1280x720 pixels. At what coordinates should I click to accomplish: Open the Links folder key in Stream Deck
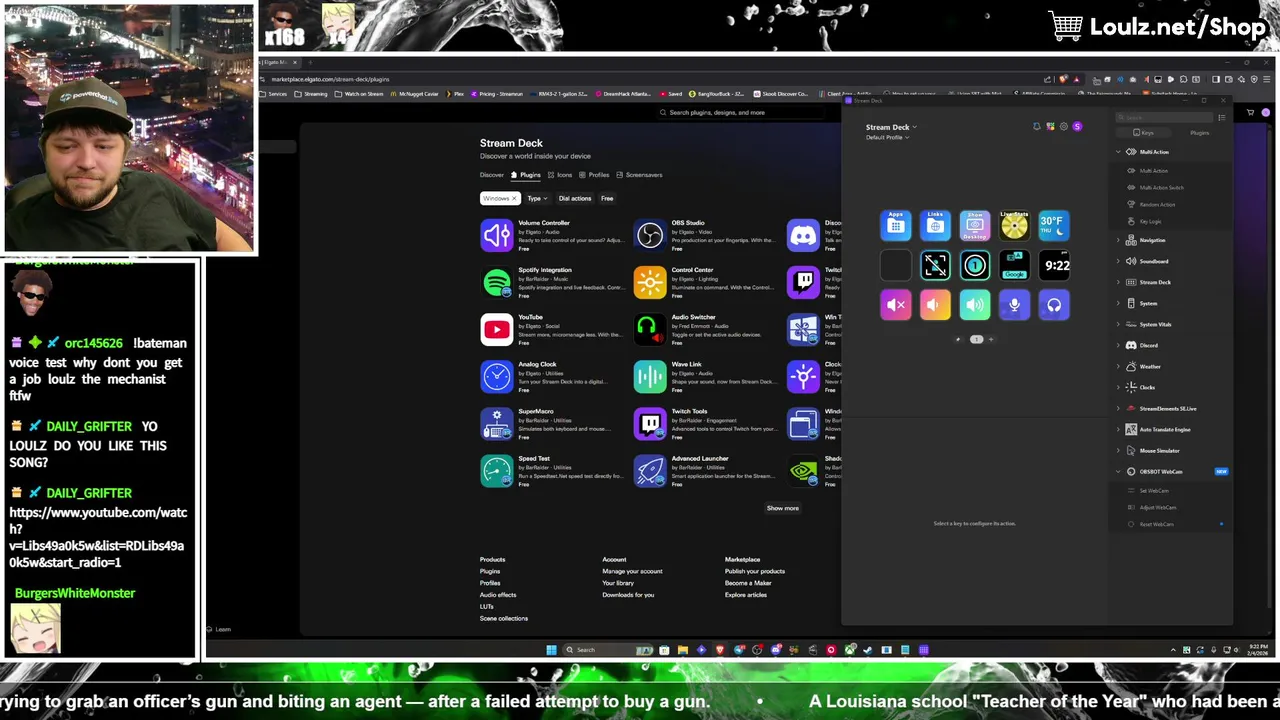[935, 225]
